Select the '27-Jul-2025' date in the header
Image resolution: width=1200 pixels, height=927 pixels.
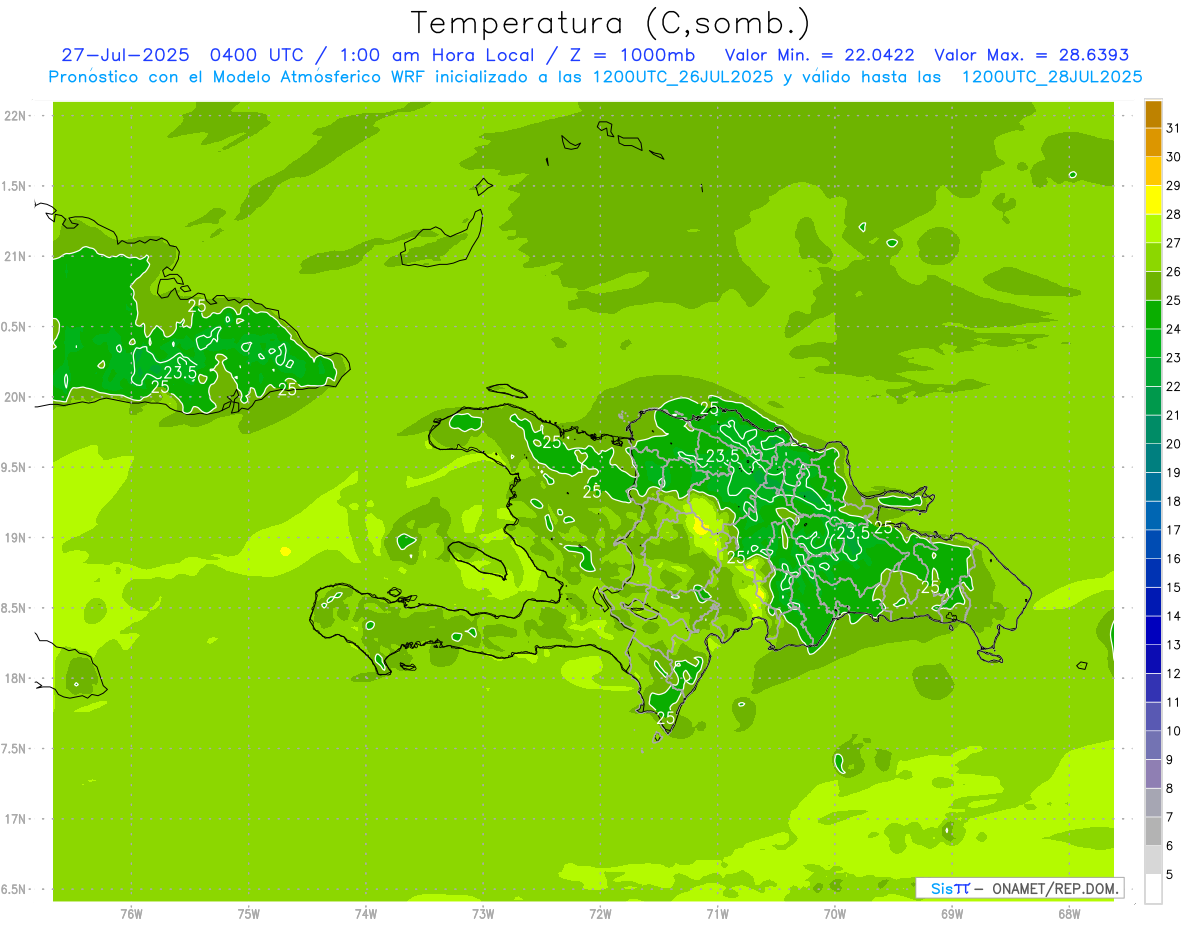coord(125,55)
